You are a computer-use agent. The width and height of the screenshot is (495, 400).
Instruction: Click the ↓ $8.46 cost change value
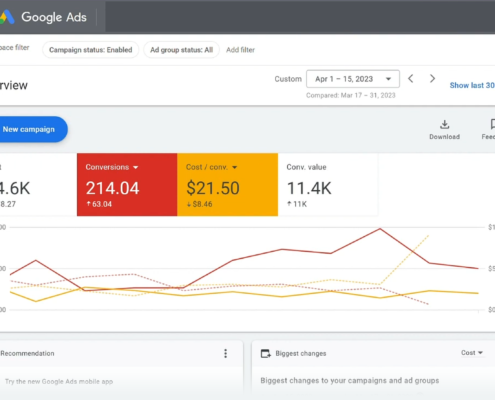199,204
